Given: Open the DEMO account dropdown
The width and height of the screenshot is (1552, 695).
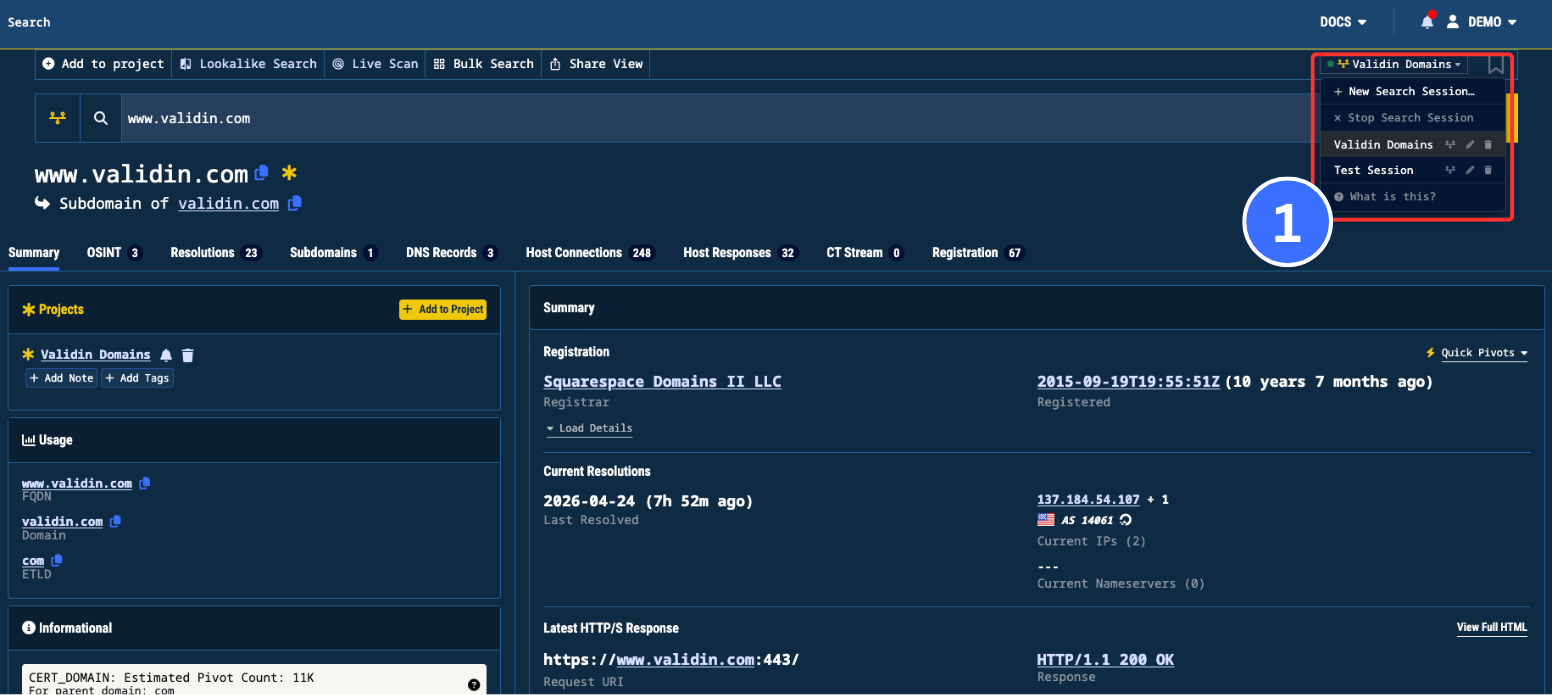Looking at the screenshot, I should (x=1489, y=22).
